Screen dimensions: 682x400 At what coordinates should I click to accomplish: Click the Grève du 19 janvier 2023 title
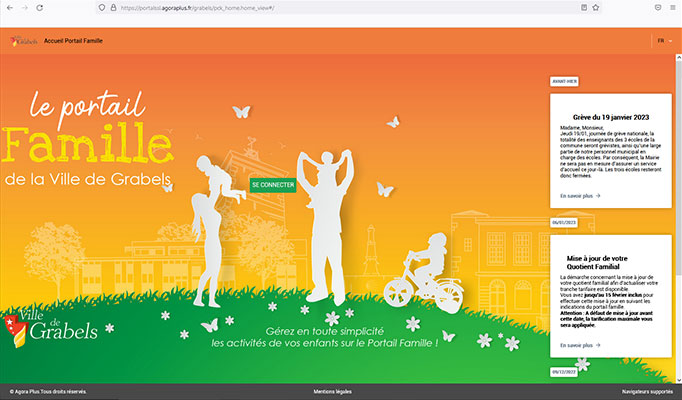(x=611, y=117)
